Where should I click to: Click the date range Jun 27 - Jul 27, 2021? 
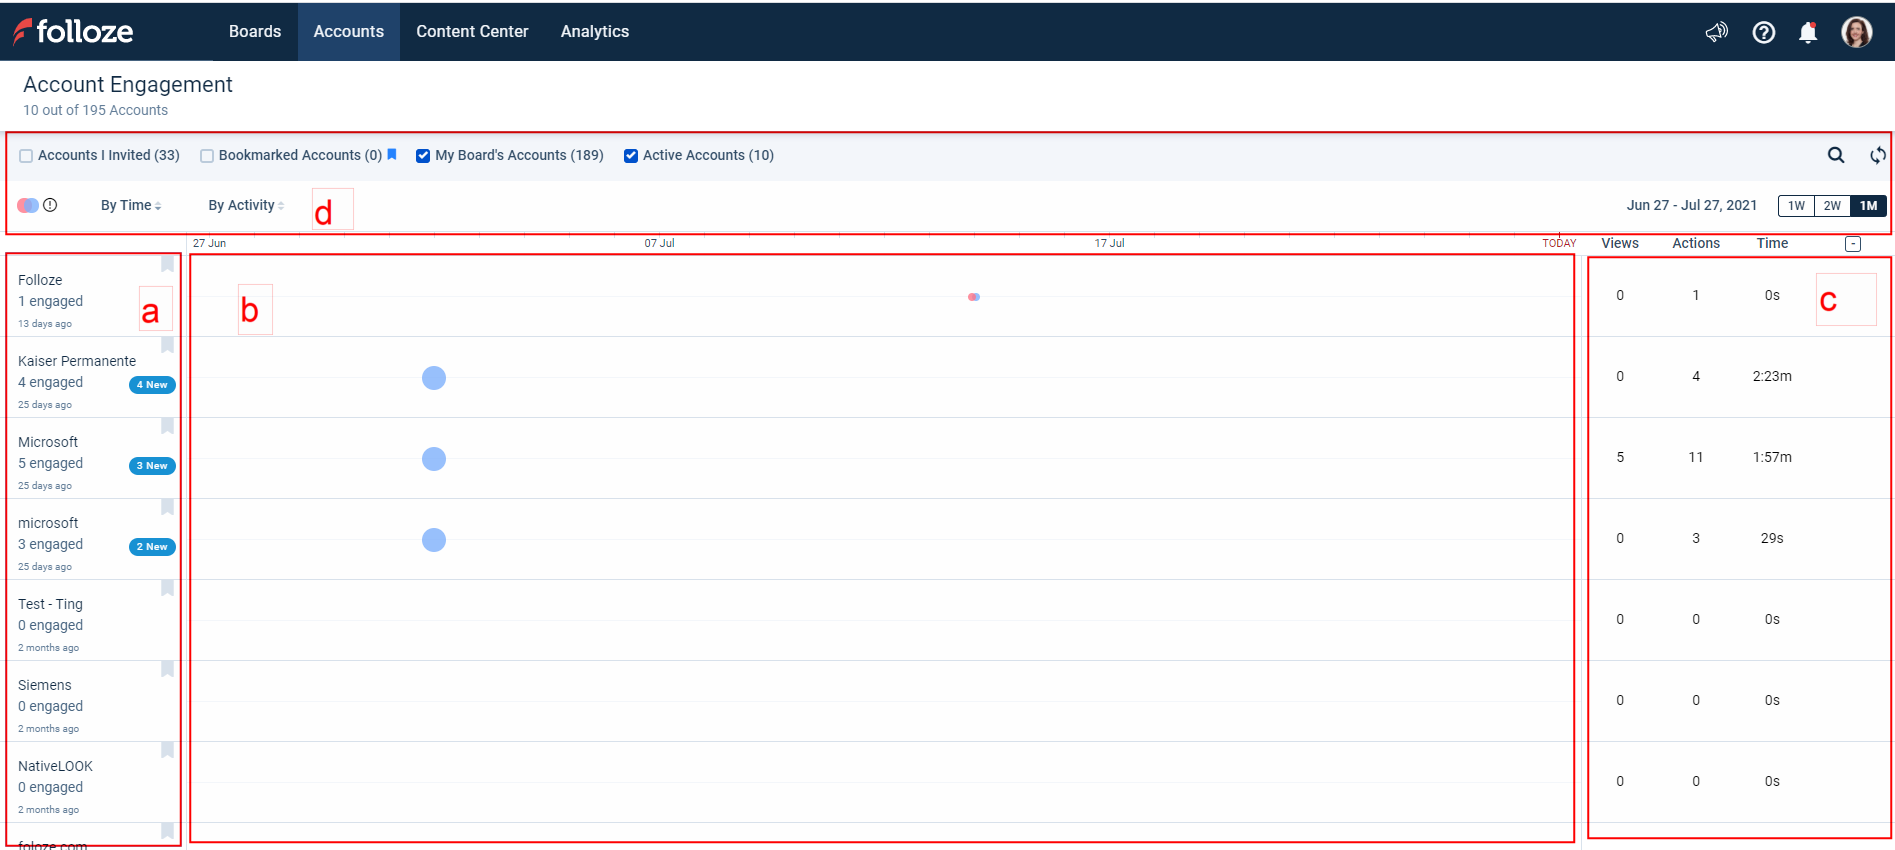click(1692, 205)
